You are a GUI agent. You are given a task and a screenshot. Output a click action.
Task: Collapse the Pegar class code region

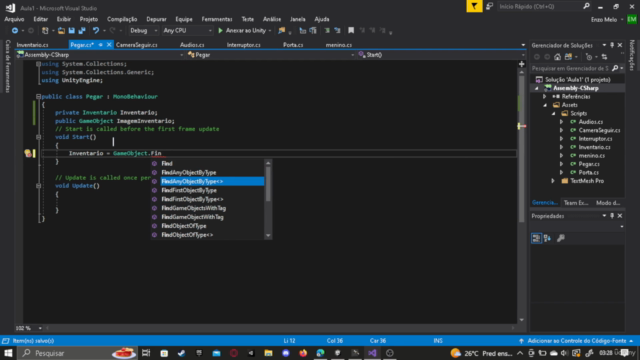click(38, 97)
